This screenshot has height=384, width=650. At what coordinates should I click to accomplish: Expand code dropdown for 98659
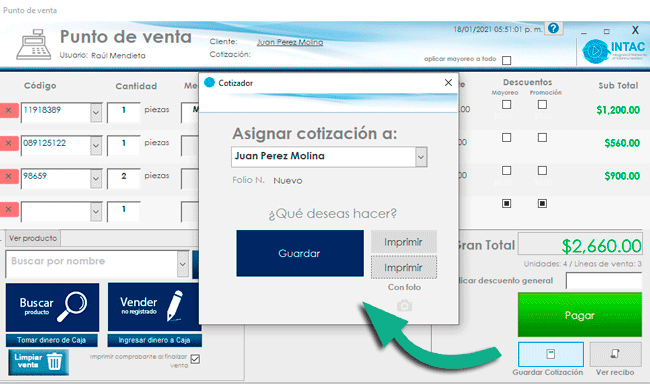96,179
